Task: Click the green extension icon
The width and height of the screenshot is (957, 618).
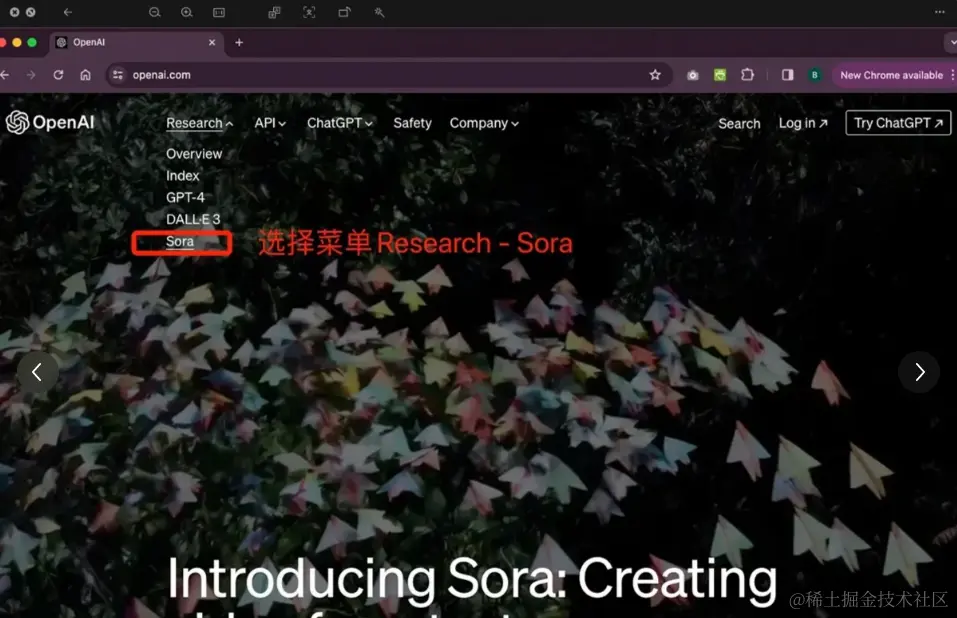Action: tap(720, 75)
